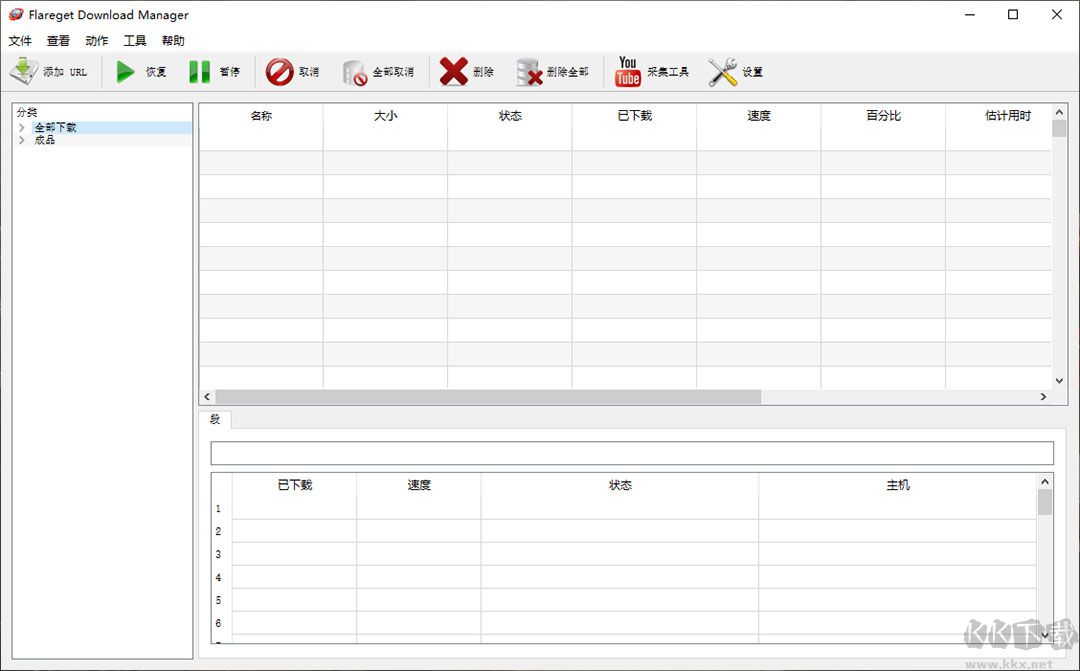Open Settings with the wrench icon

tap(722, 72)
